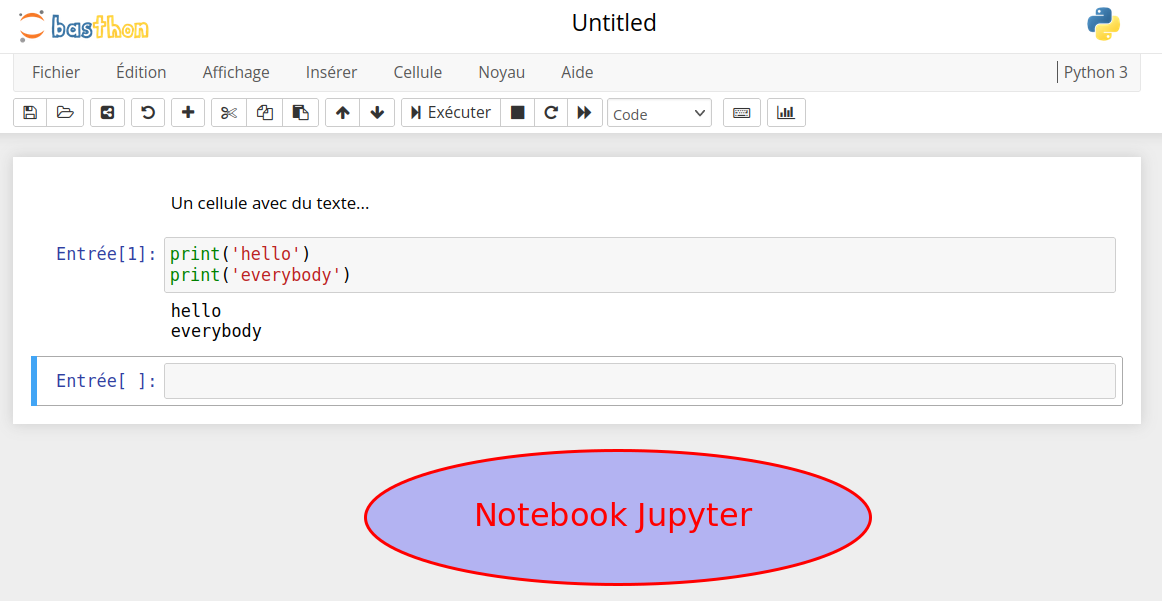Expand the Code cell type dropdown
This screenshot has height=601, width=1162.
coord(659,114)
